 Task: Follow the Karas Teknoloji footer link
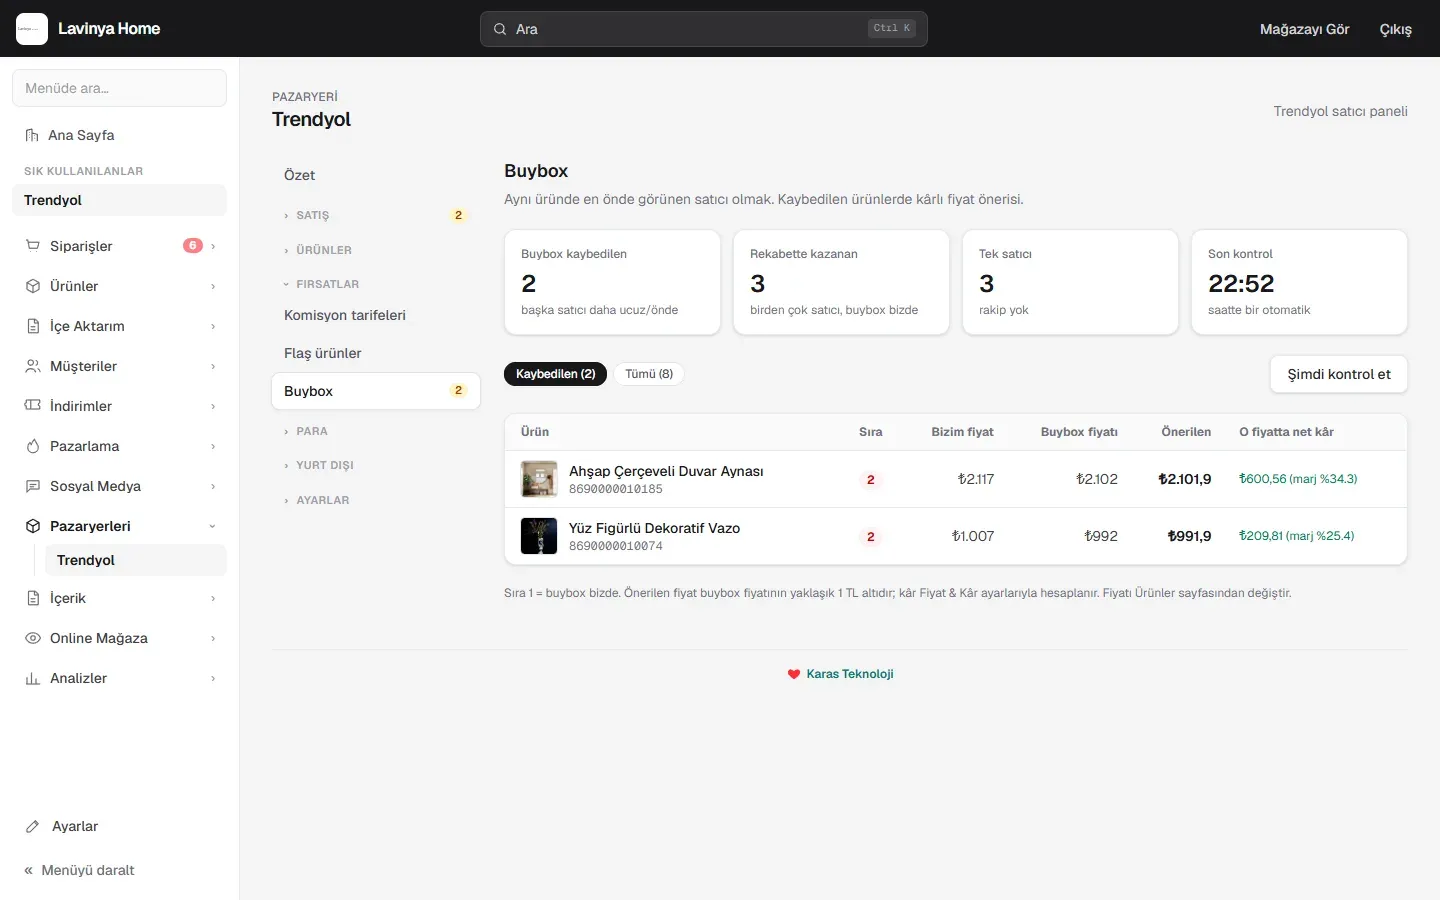coord(850,674)
